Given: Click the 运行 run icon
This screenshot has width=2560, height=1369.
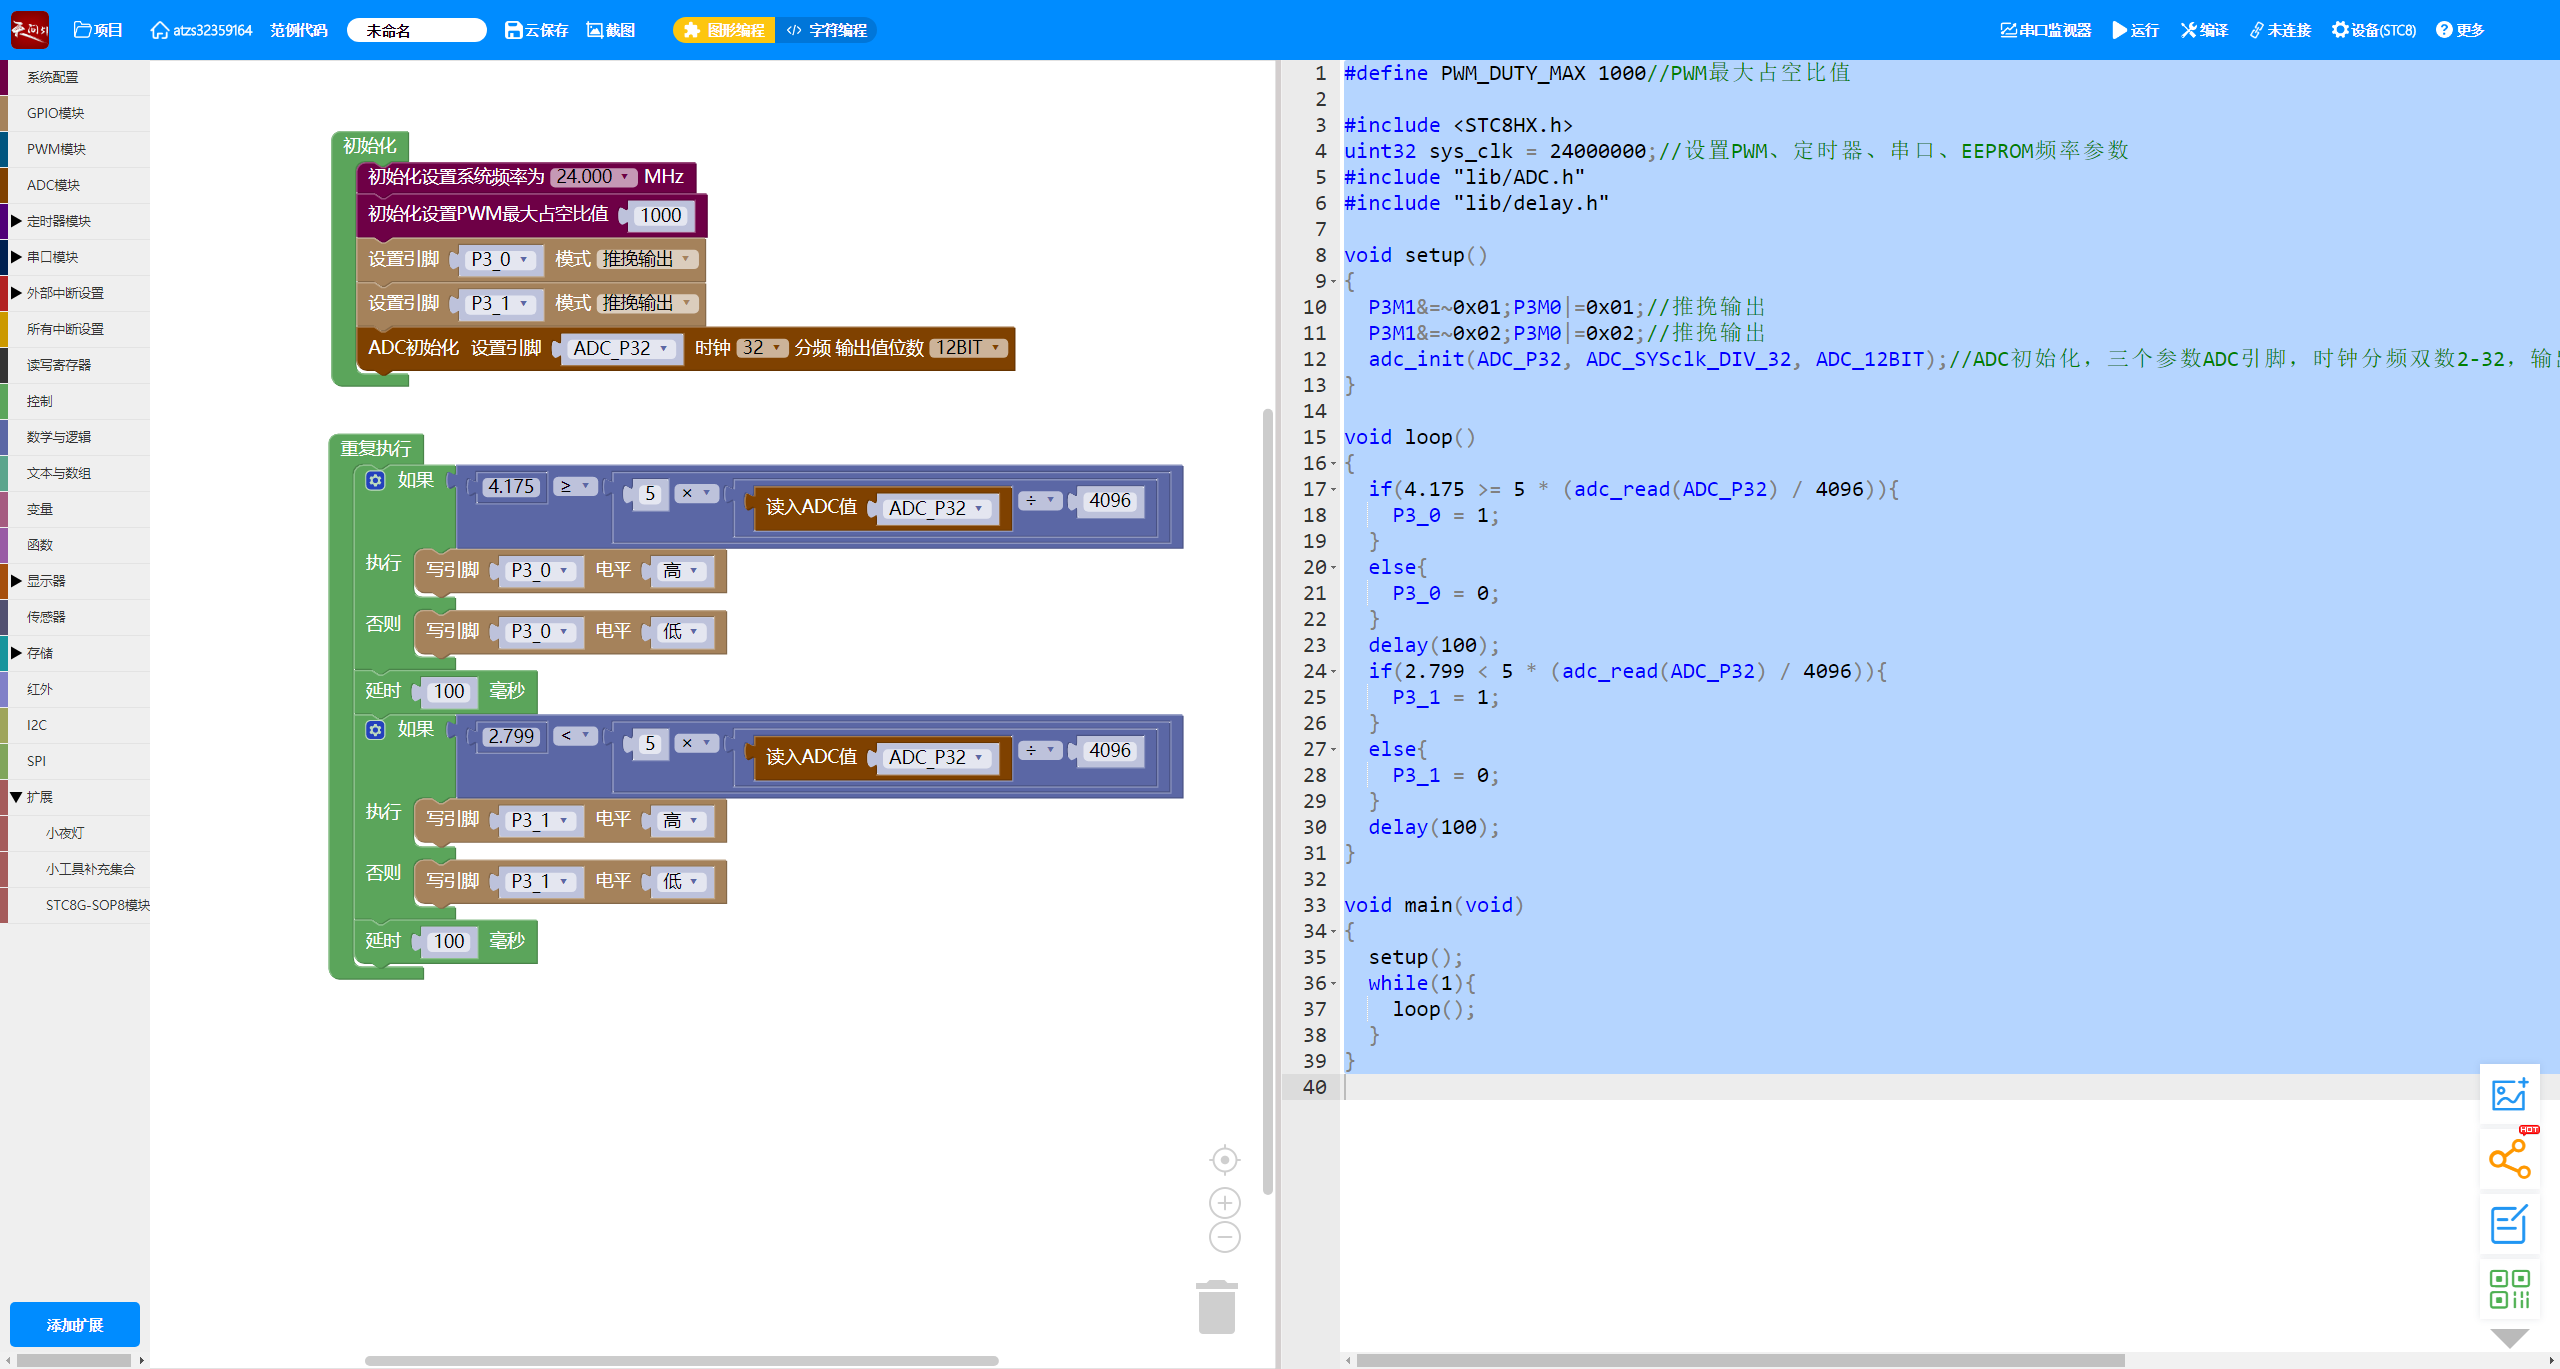Looking at the screenshot, I should coord(2135,30).
